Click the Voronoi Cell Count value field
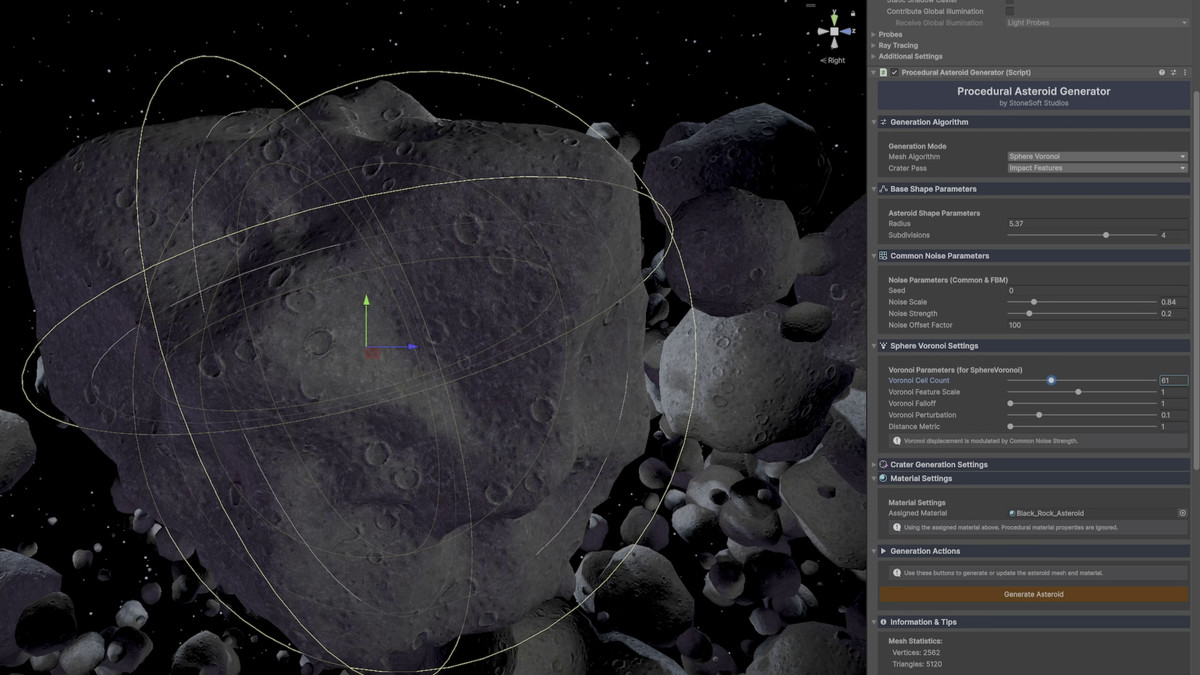The image size is (1200, 675). [1173, 380]
